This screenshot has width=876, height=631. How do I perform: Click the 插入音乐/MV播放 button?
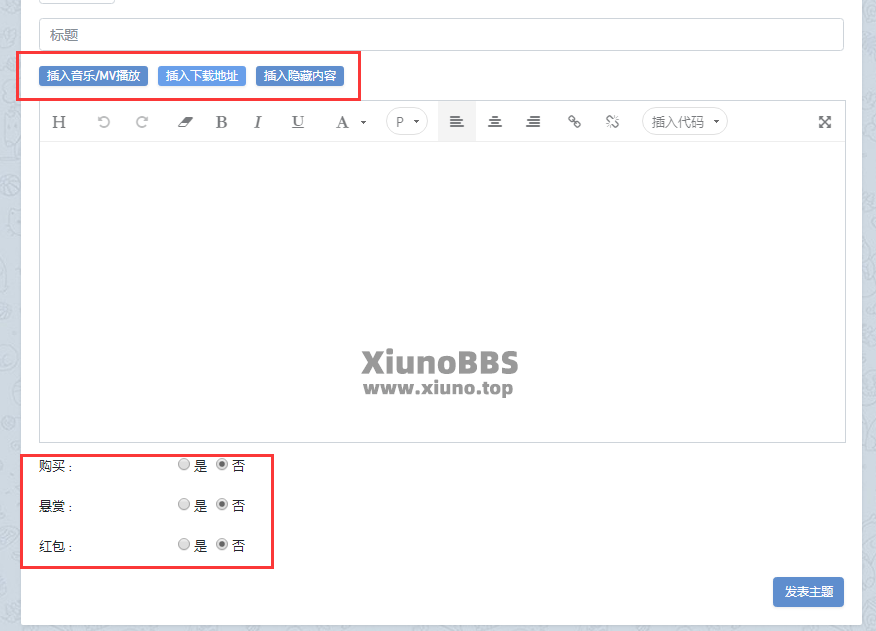coord(93,76)
